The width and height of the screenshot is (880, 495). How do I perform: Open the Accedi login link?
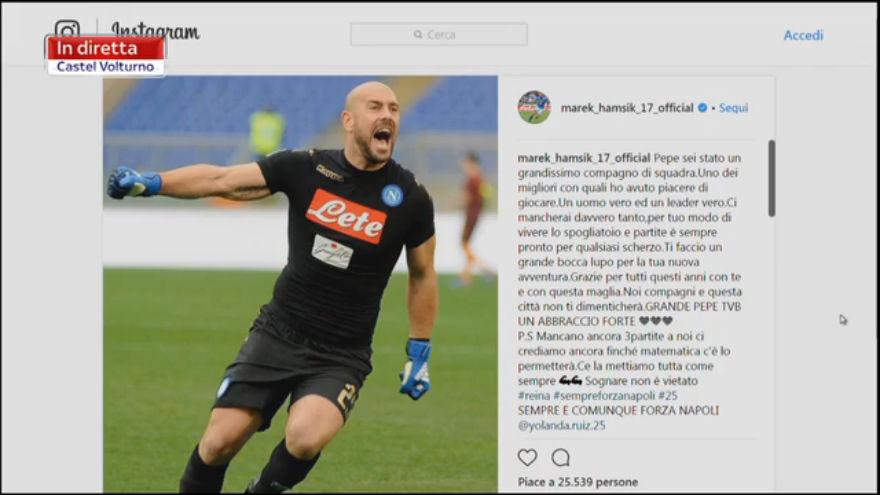[803, 35]
